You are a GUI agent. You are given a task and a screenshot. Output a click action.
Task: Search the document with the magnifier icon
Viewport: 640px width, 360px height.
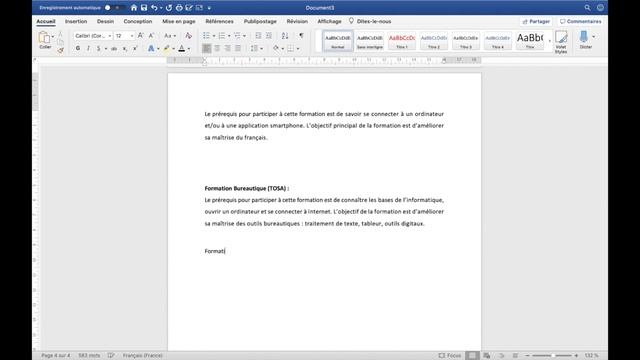click(x=587, y=8)
